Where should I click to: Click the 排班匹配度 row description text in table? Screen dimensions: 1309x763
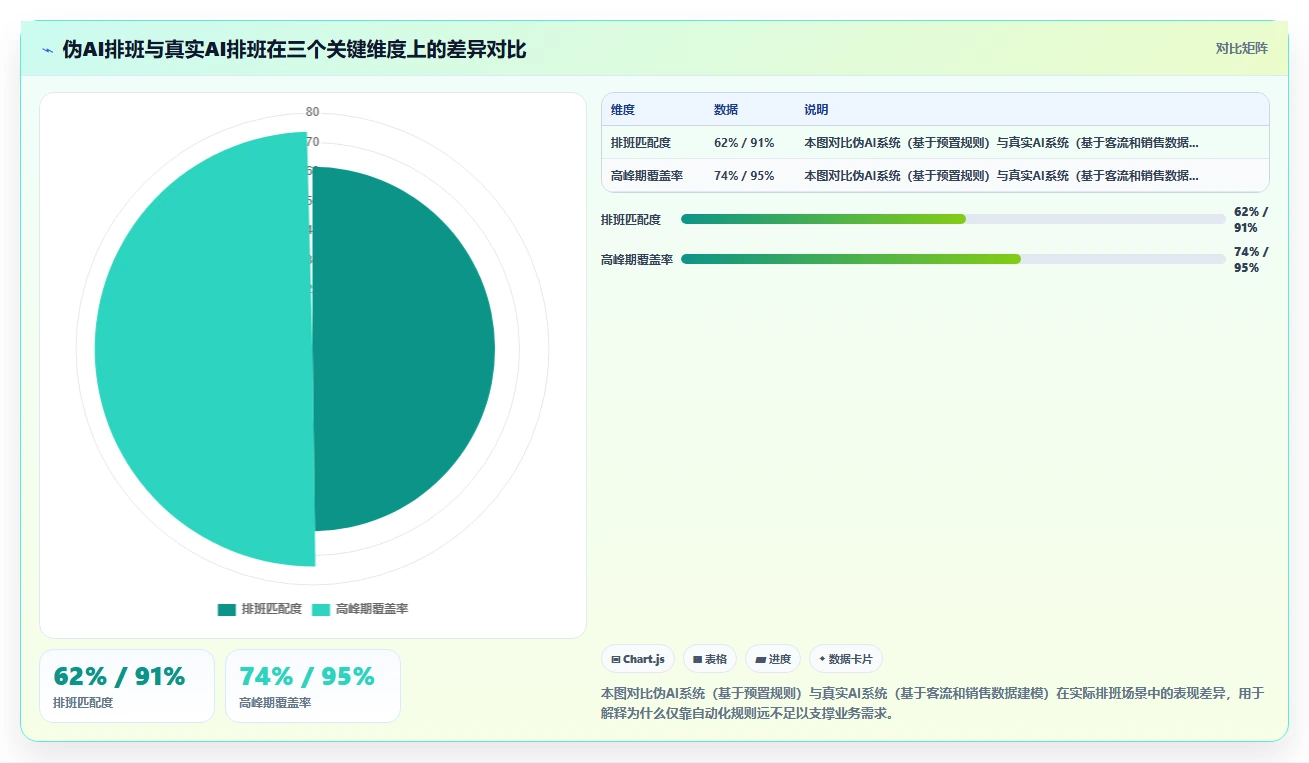click(1001, 143)
